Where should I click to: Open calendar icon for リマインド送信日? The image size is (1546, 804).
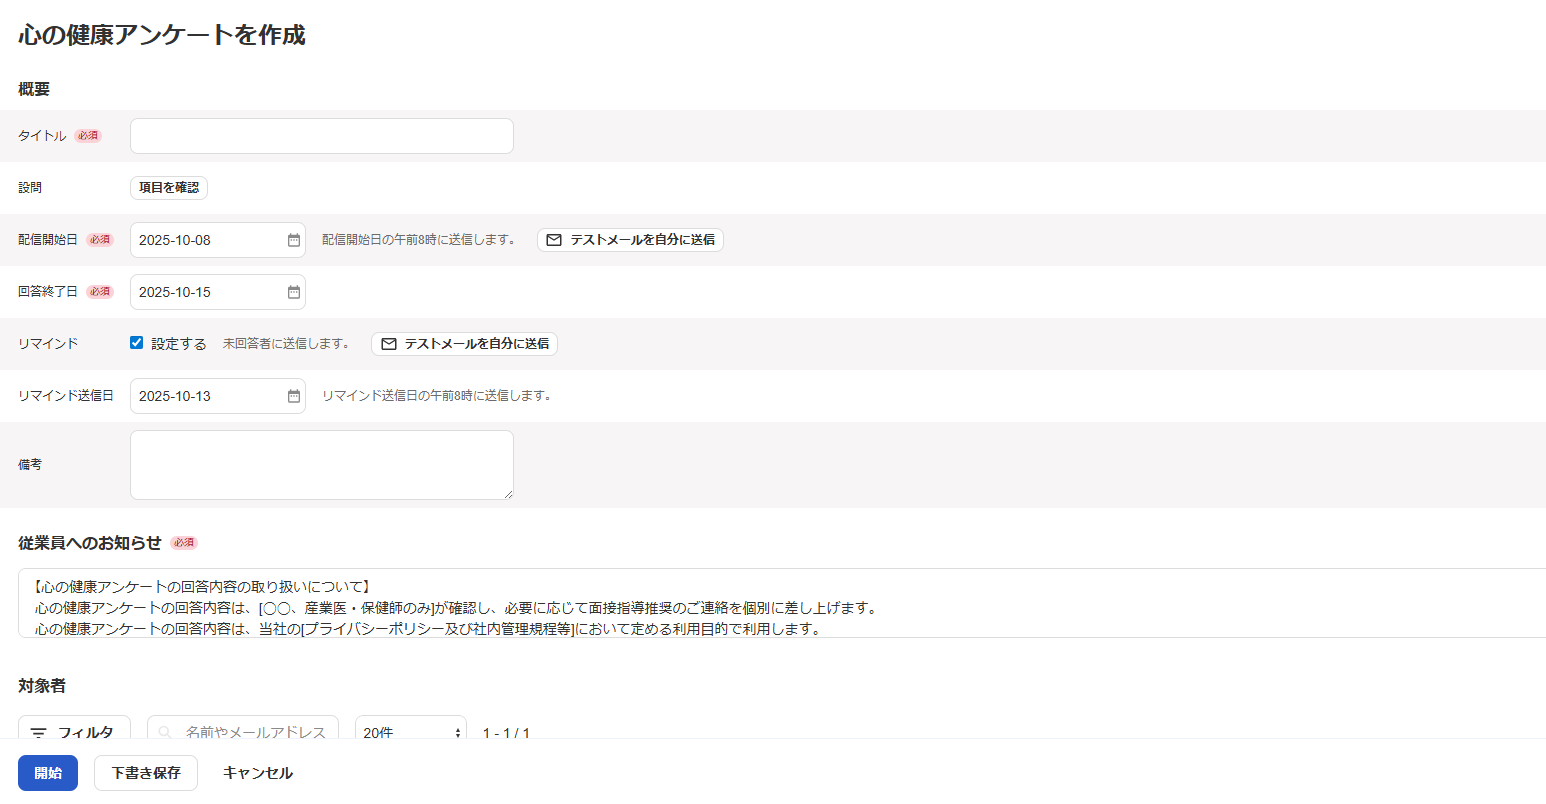tap(294, 396)
